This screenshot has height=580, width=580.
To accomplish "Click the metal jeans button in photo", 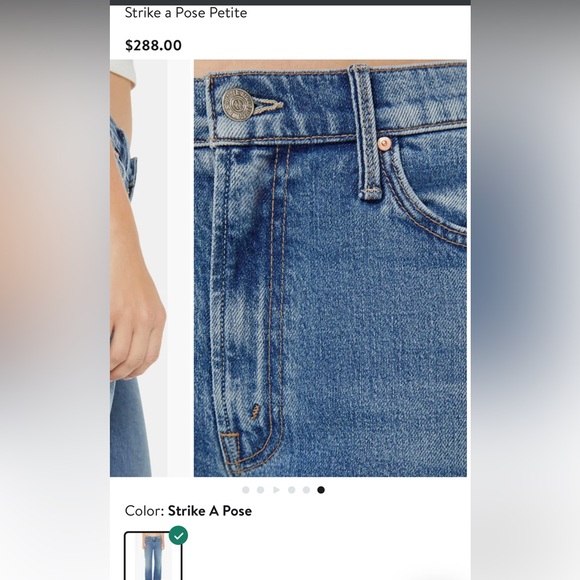I will tap(237, 105).
